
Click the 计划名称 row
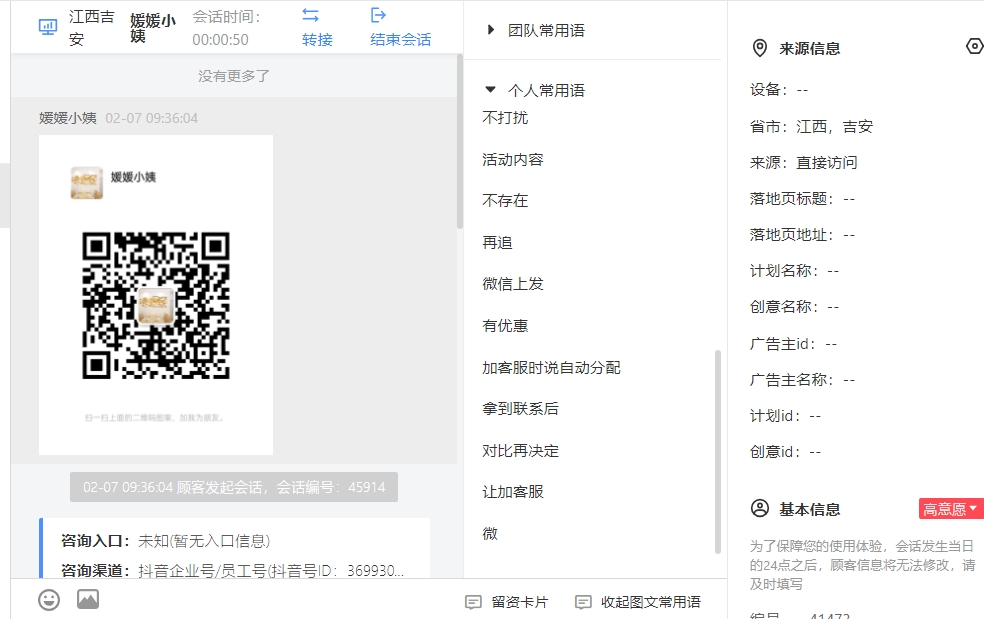(x=794, y=271)
